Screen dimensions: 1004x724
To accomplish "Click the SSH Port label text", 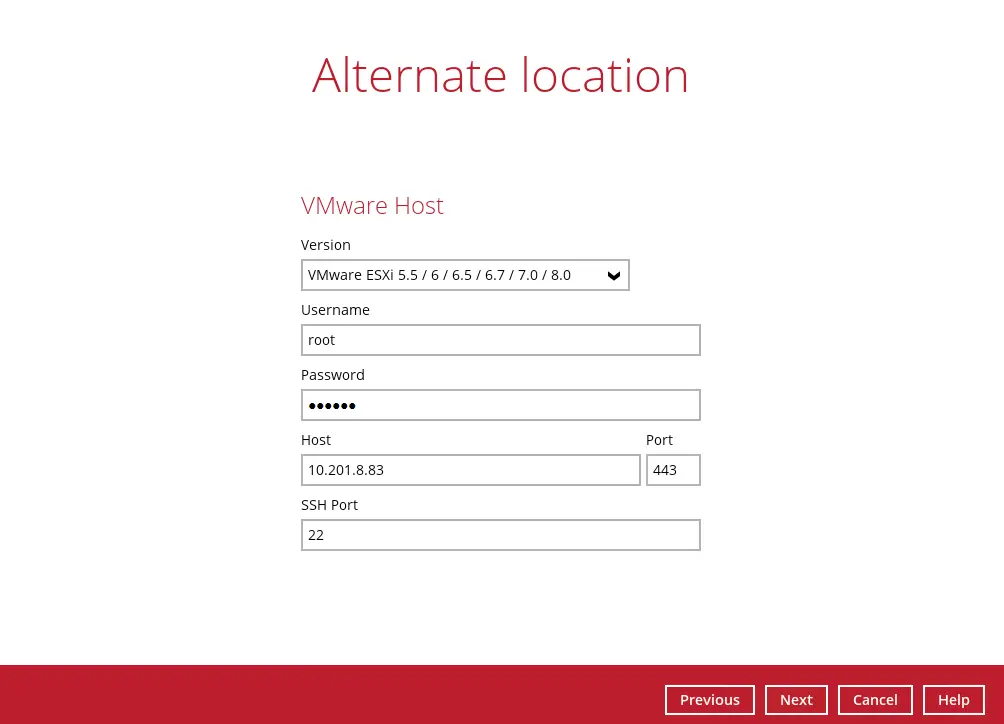I will click(x=329, y=505).
